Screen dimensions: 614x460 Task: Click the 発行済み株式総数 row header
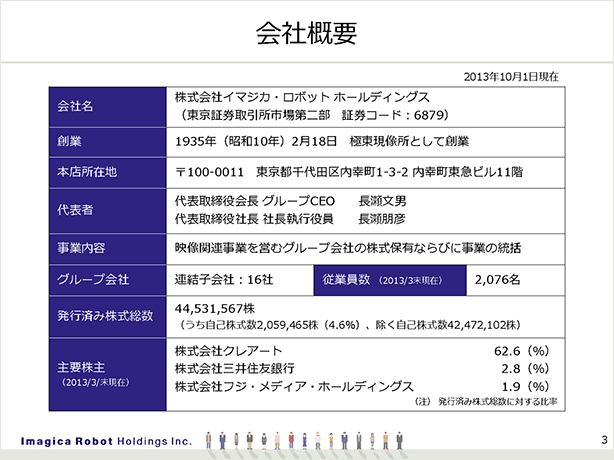tap(108, 316)
